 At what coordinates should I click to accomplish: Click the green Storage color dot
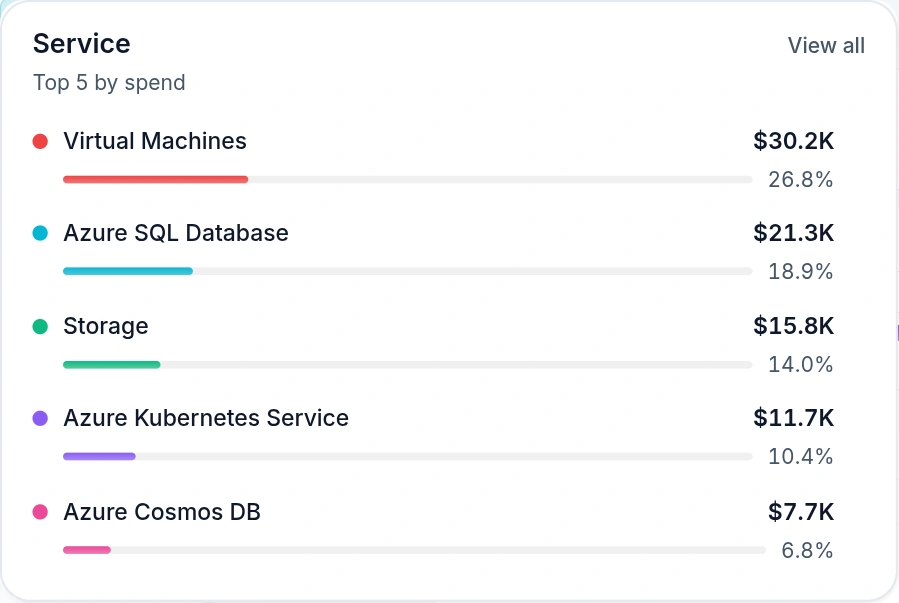tap(40, 326)
